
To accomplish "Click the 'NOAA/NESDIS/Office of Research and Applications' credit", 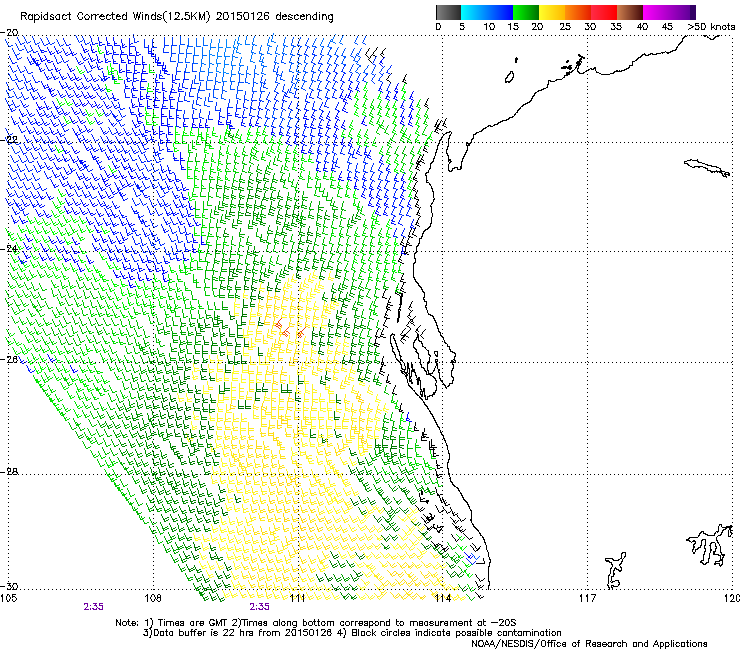I will tap(589, 644).
